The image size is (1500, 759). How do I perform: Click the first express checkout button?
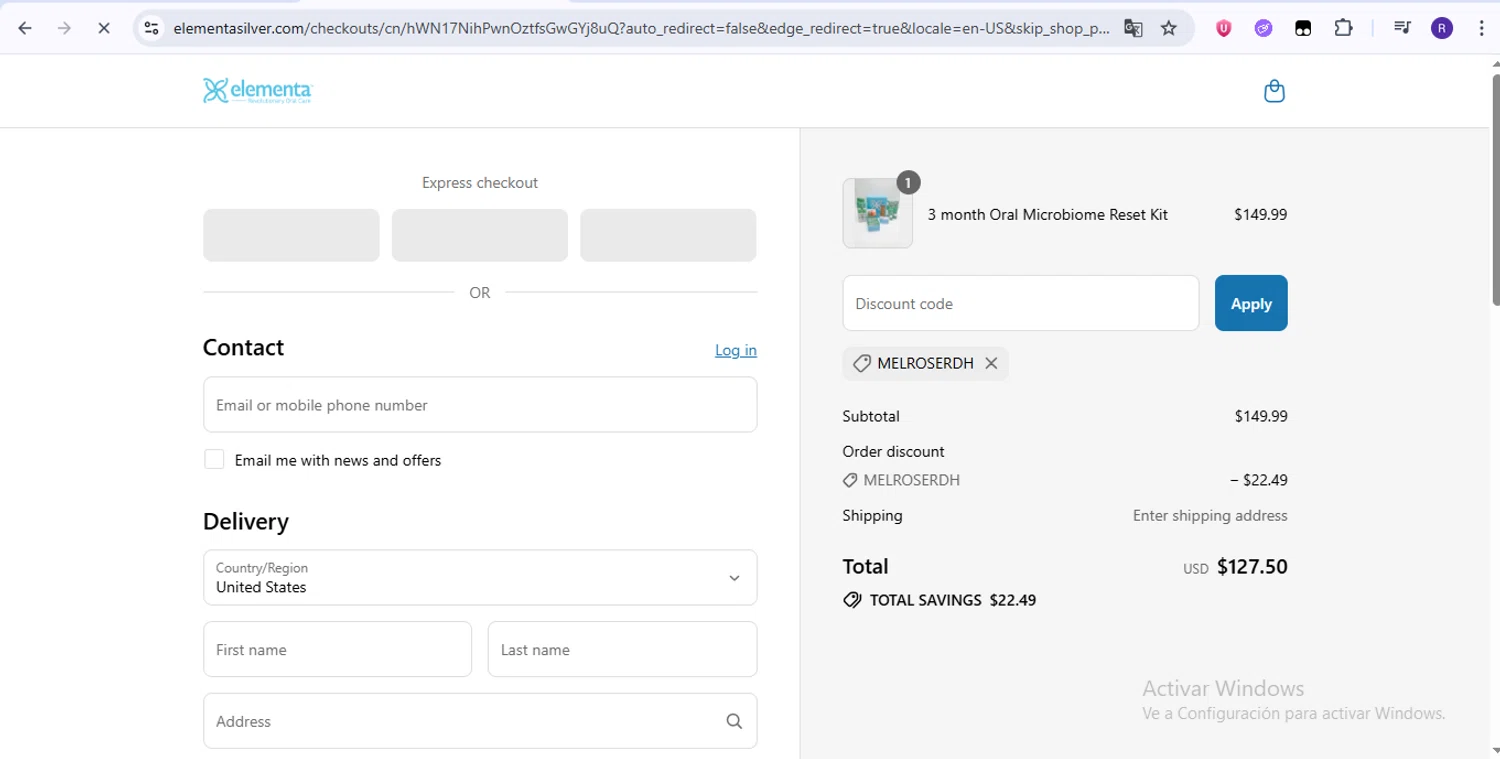coord(291,235)
